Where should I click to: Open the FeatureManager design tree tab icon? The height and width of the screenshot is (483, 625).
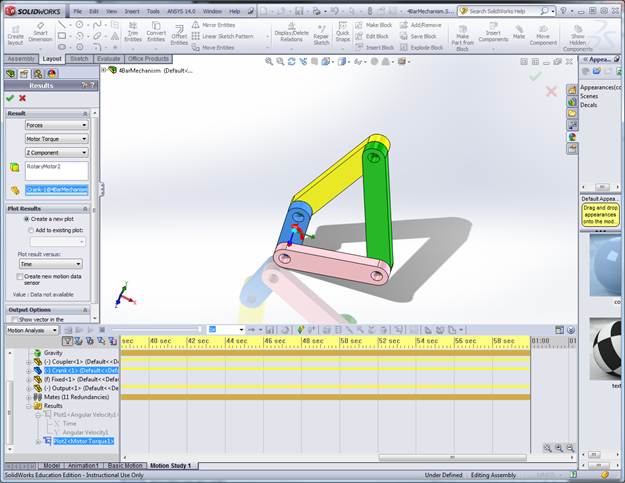click(x=11, y=74)
